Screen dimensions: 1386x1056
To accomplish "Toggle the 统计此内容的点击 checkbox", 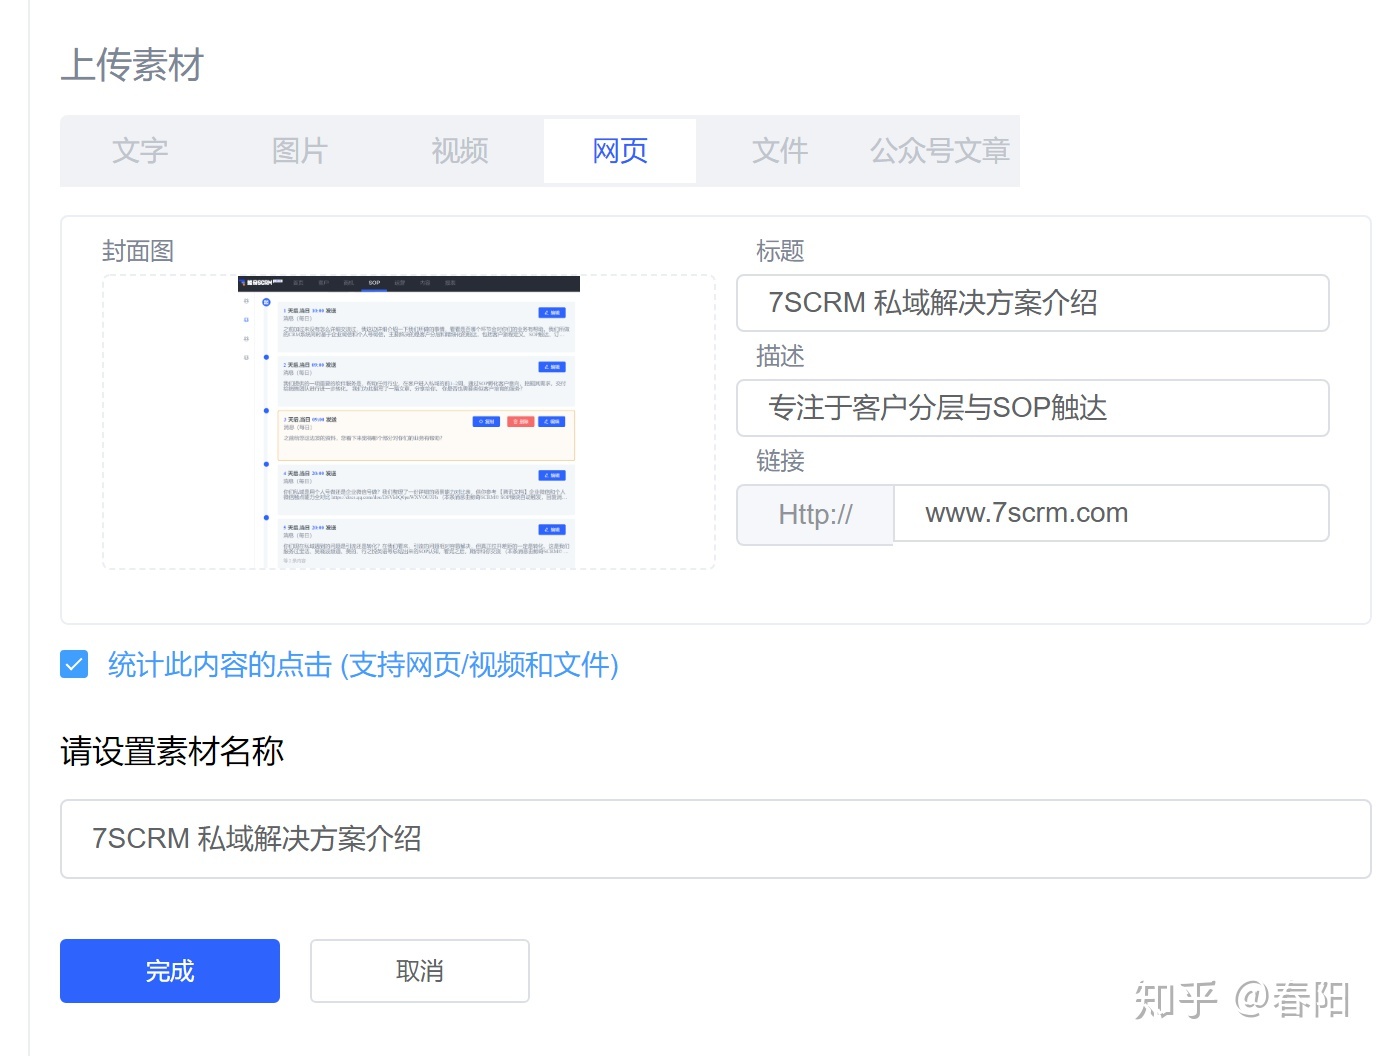I will coord(74,664).
